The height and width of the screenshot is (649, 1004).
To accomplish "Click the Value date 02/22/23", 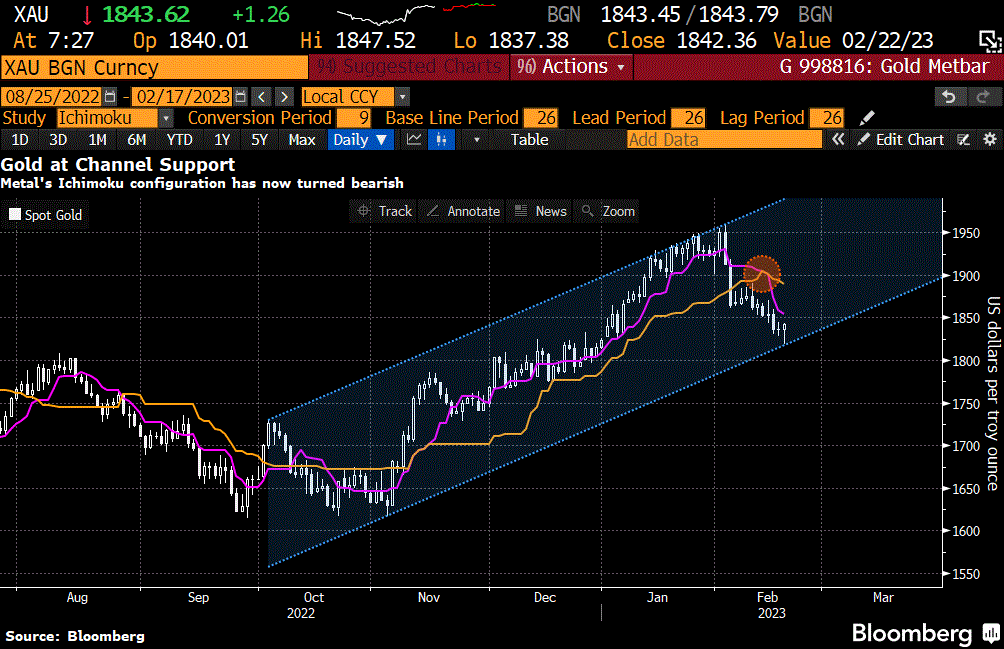I will pos(887,41).
